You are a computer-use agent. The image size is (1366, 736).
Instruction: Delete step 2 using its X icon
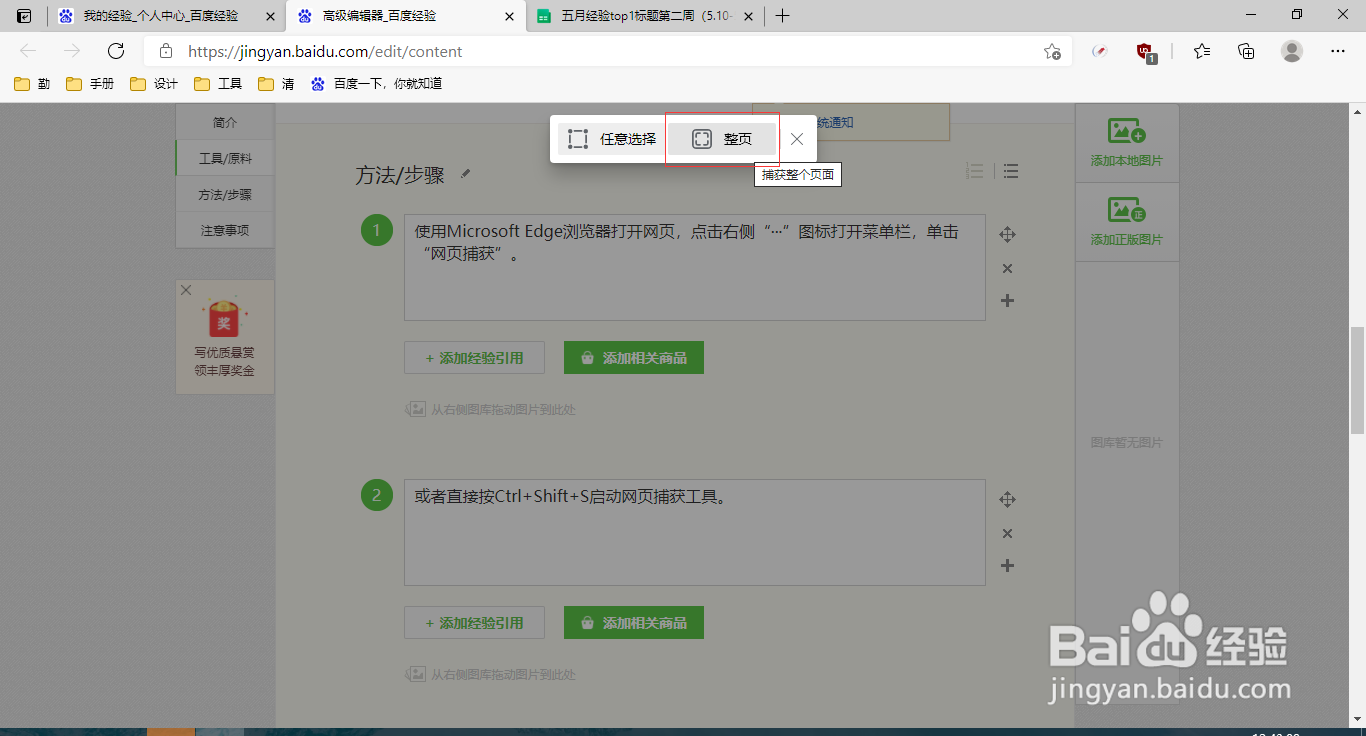tap(1007, 533)
